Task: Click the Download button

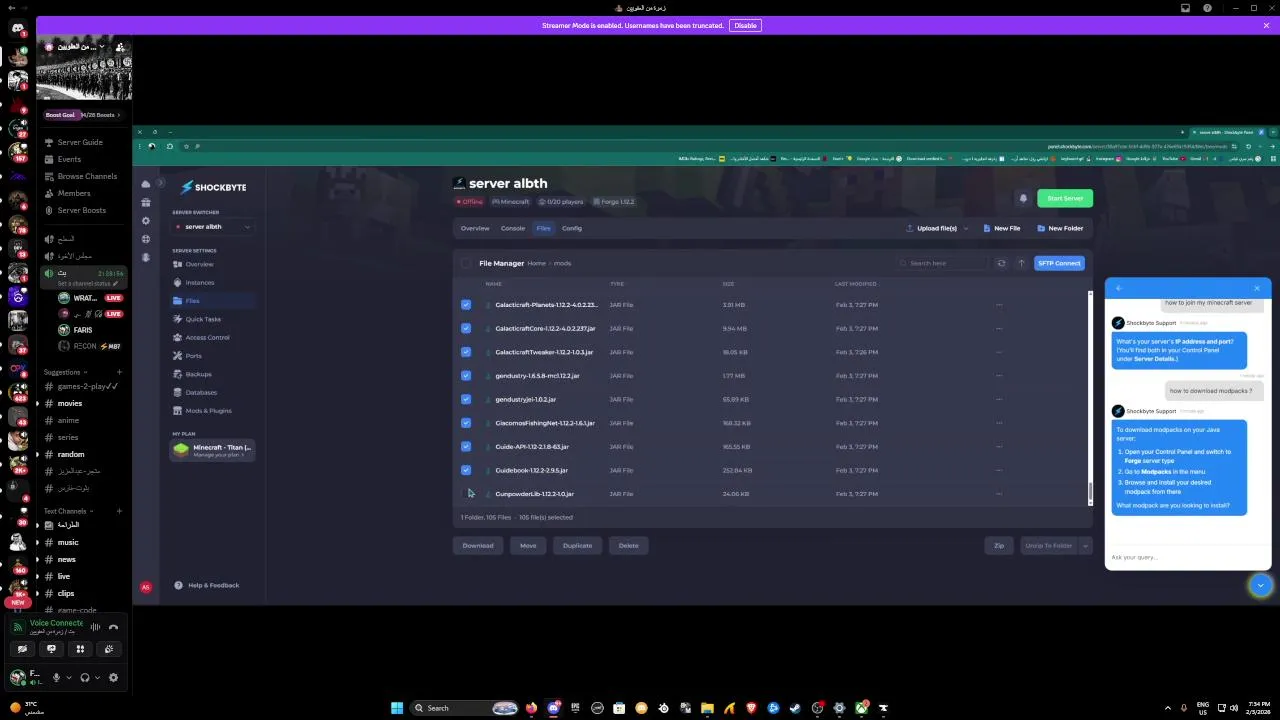Action: pos(478,545)
